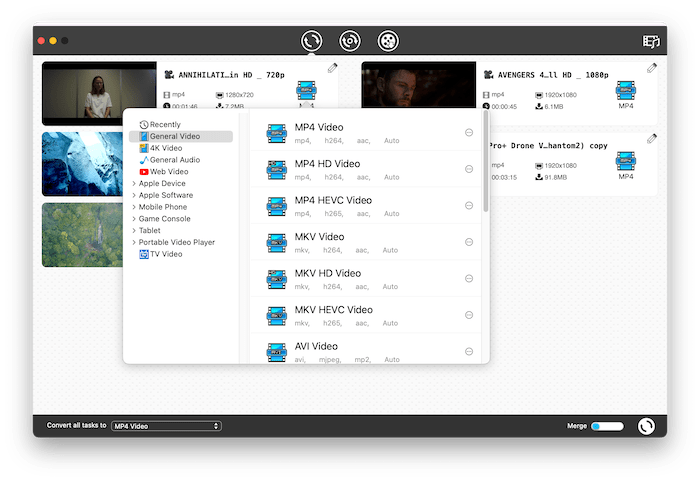Expand the Mobile Phone category
Viewport: 700px width, 481px height.
coord(134,207)
